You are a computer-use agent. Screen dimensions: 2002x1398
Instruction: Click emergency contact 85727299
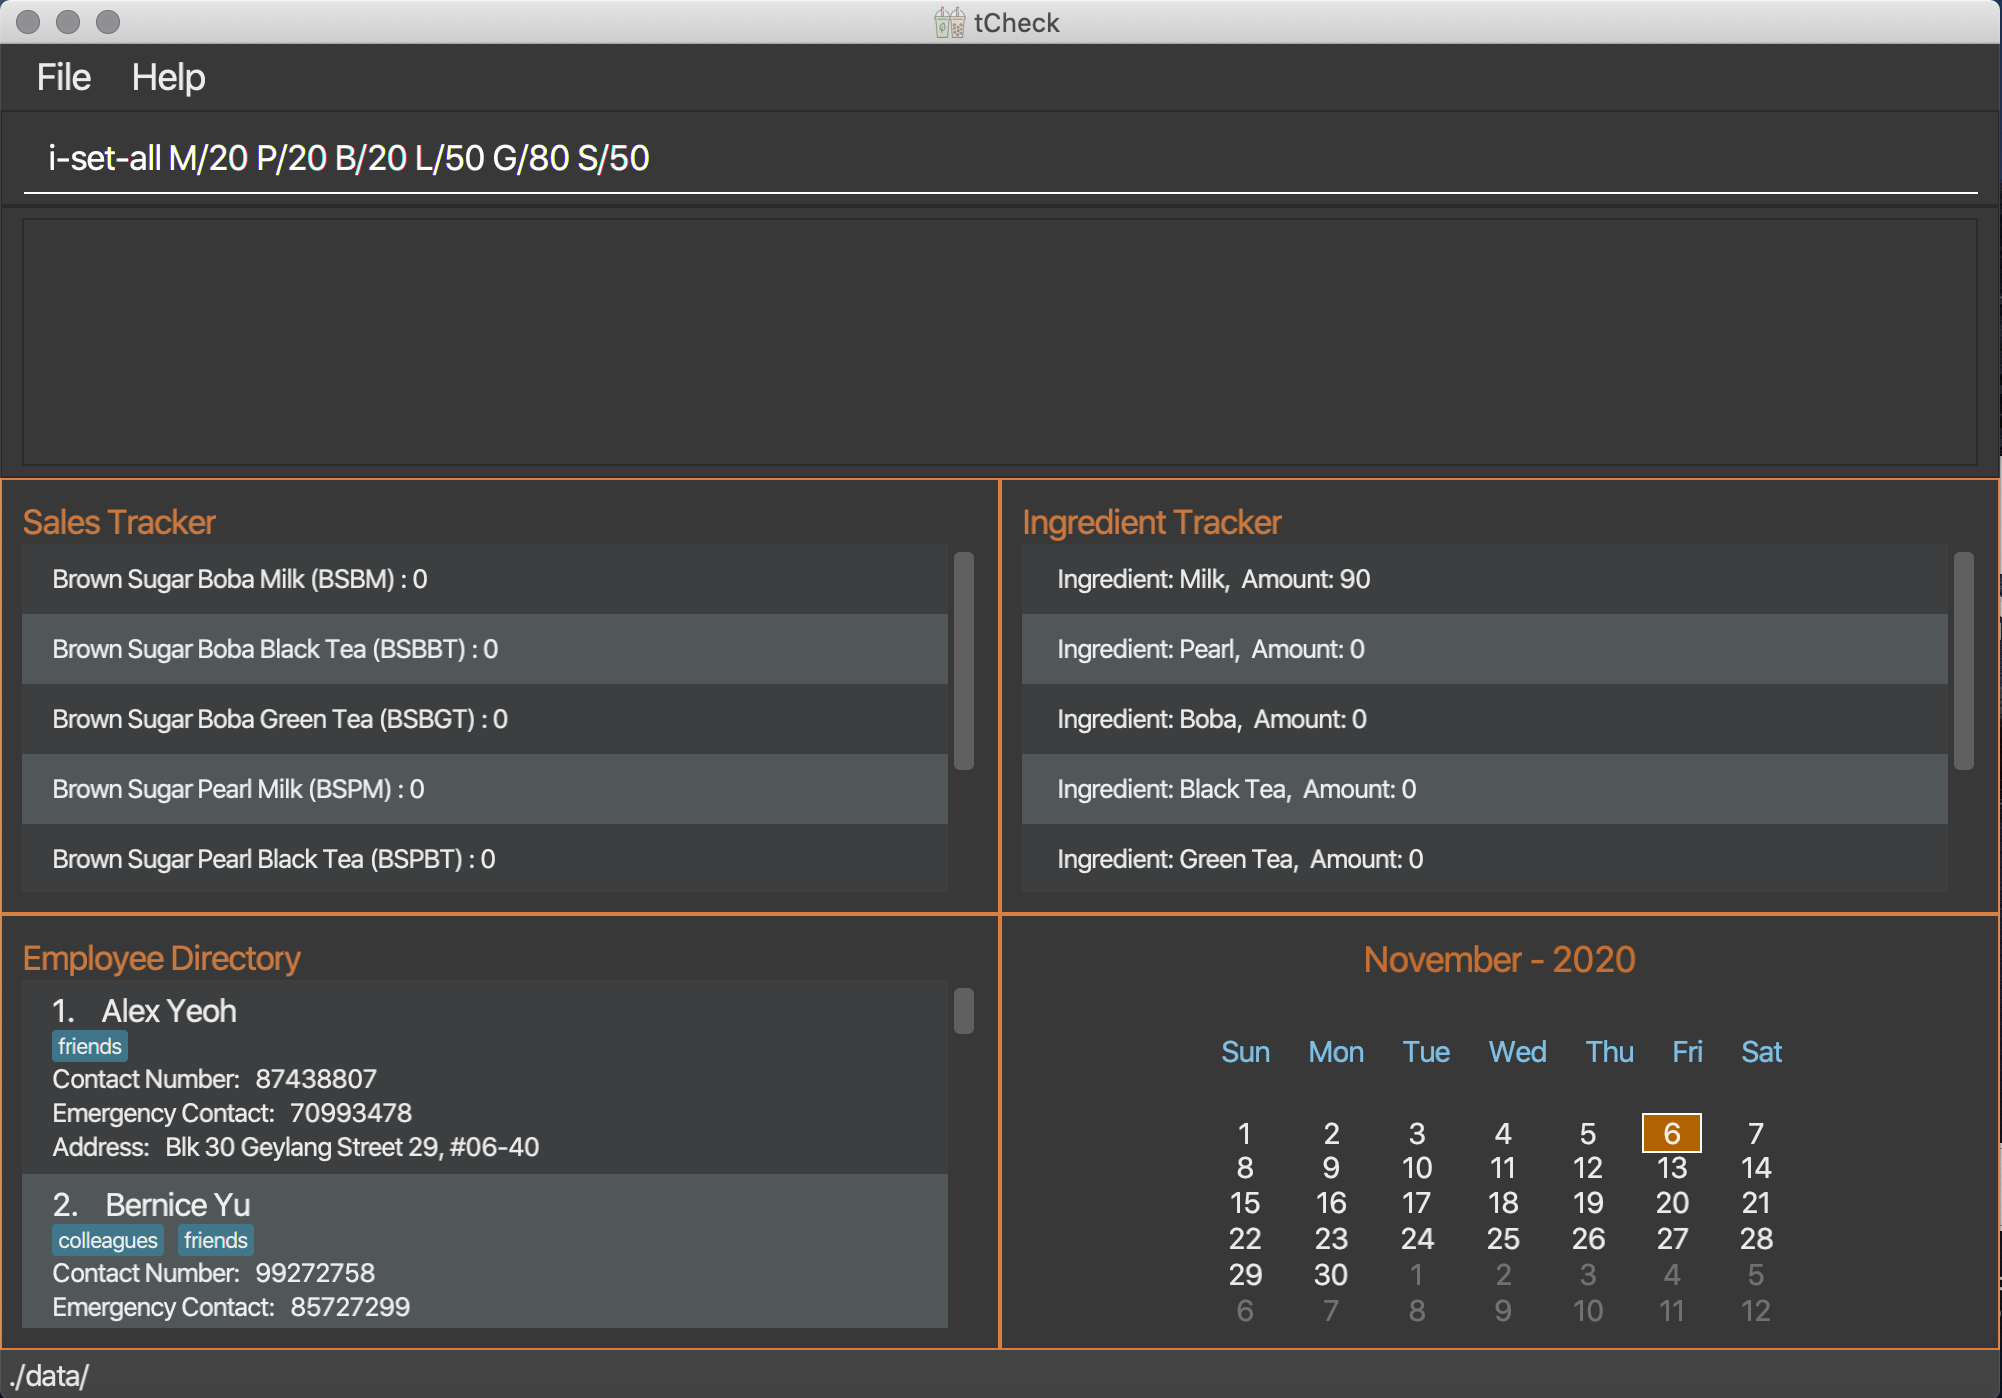(x=350, y=1307)
